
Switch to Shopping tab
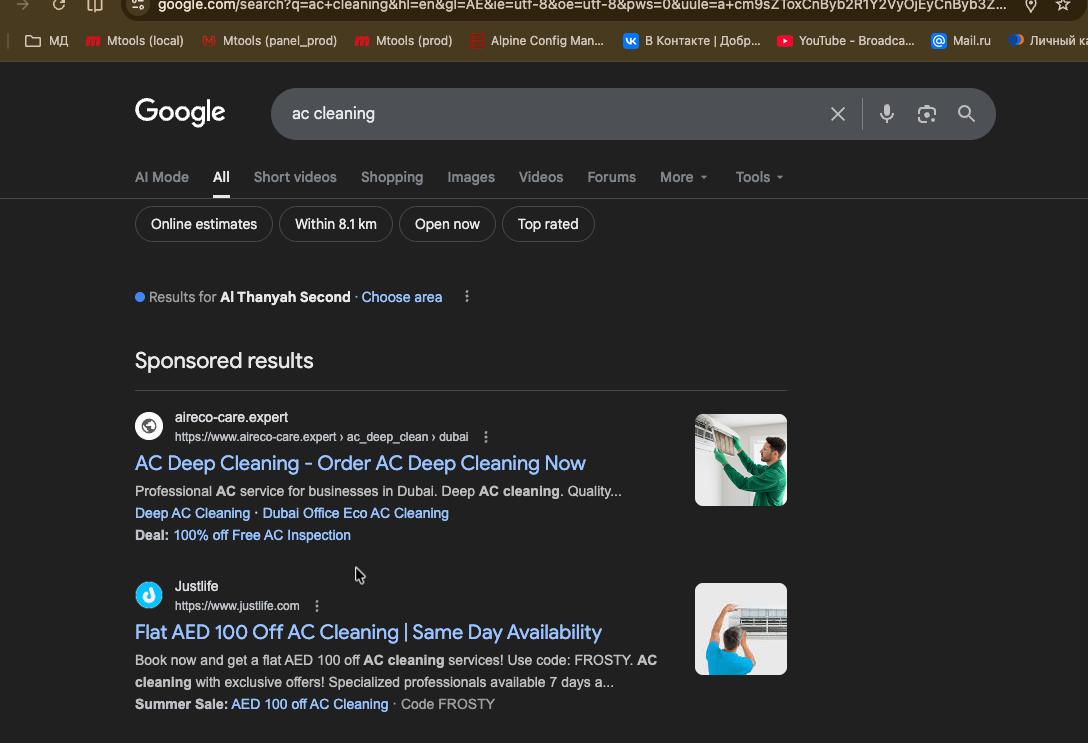click(392, 177)
